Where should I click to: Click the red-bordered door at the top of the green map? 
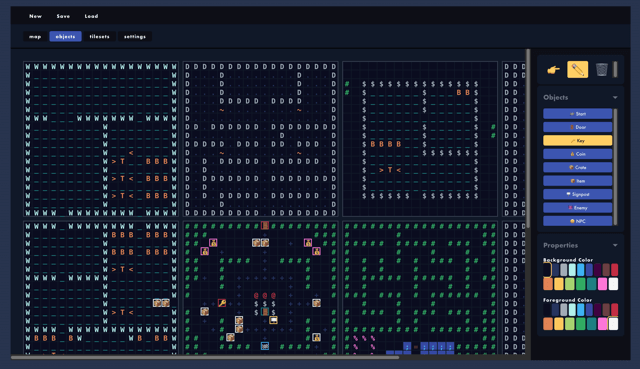pyautogui.click(x=265, y=226)
